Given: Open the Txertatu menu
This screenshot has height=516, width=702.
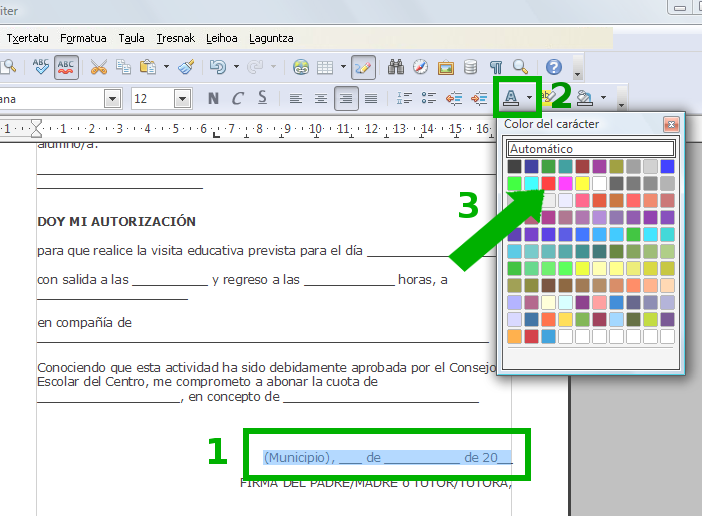Looking at the screenshot, I should 27,38.
